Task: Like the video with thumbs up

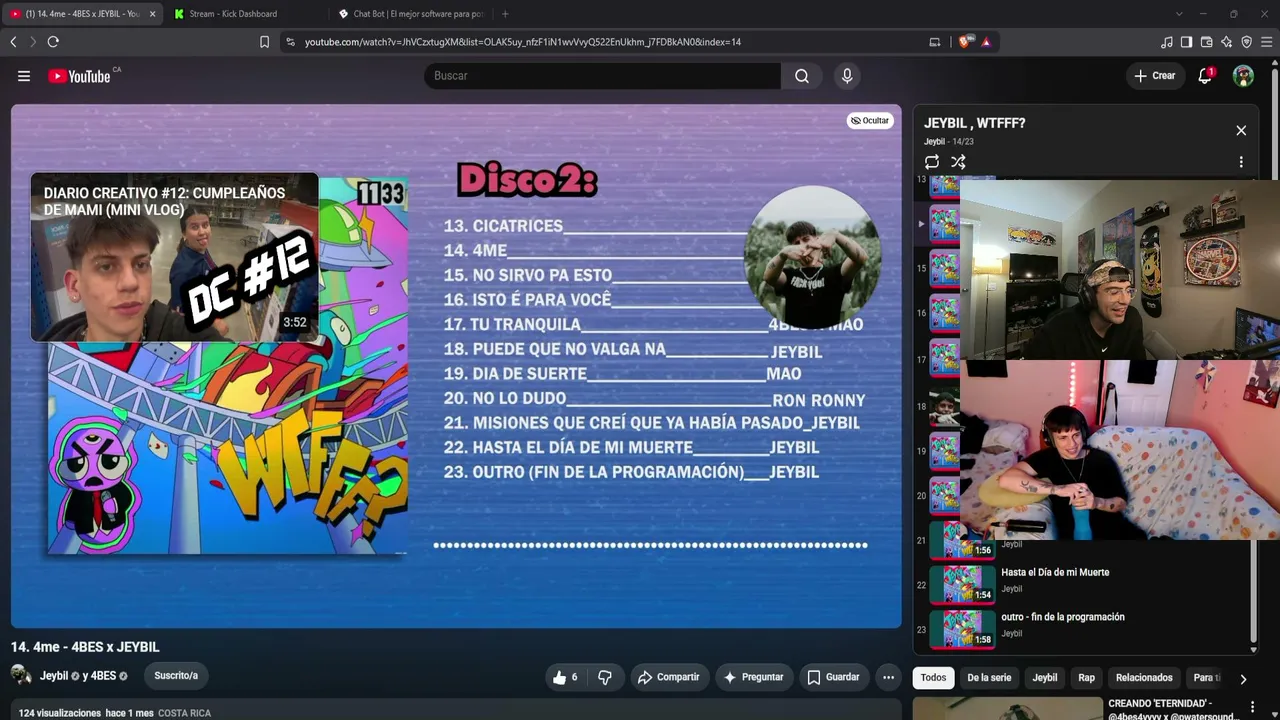Action: click(565, 677)
